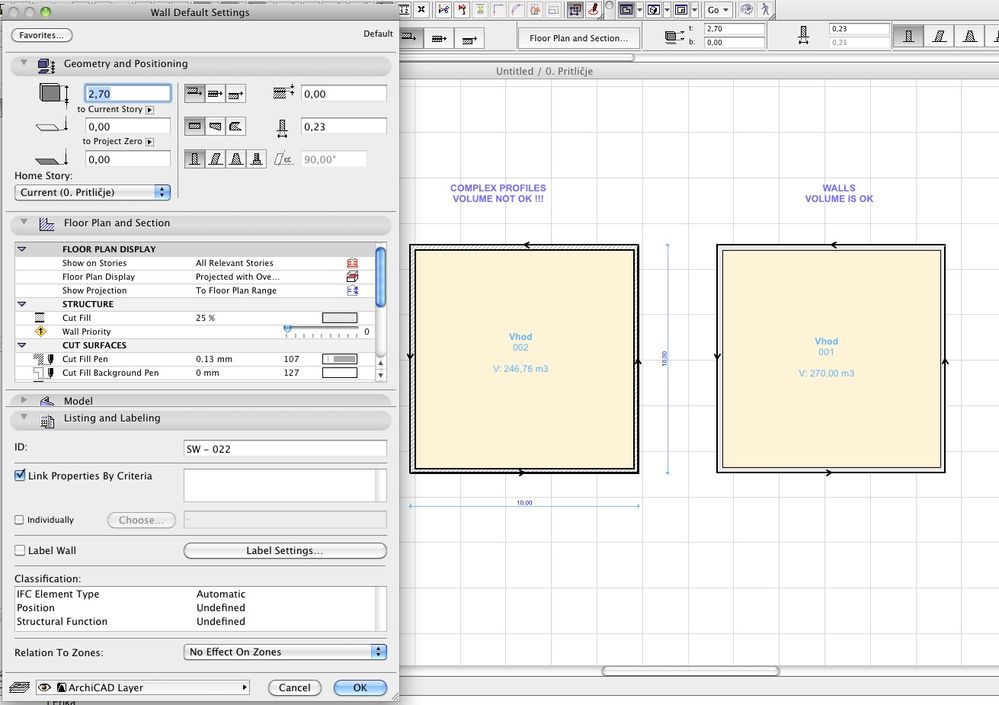Click the walking figure icon in top toolbar

tap(766, 9)
